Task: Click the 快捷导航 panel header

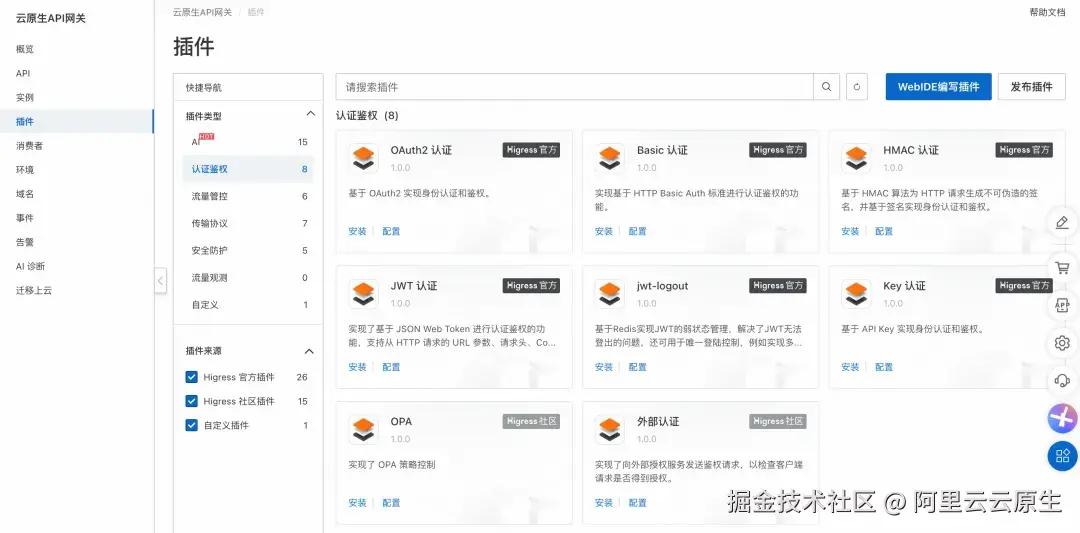Action: pos(248,87)
